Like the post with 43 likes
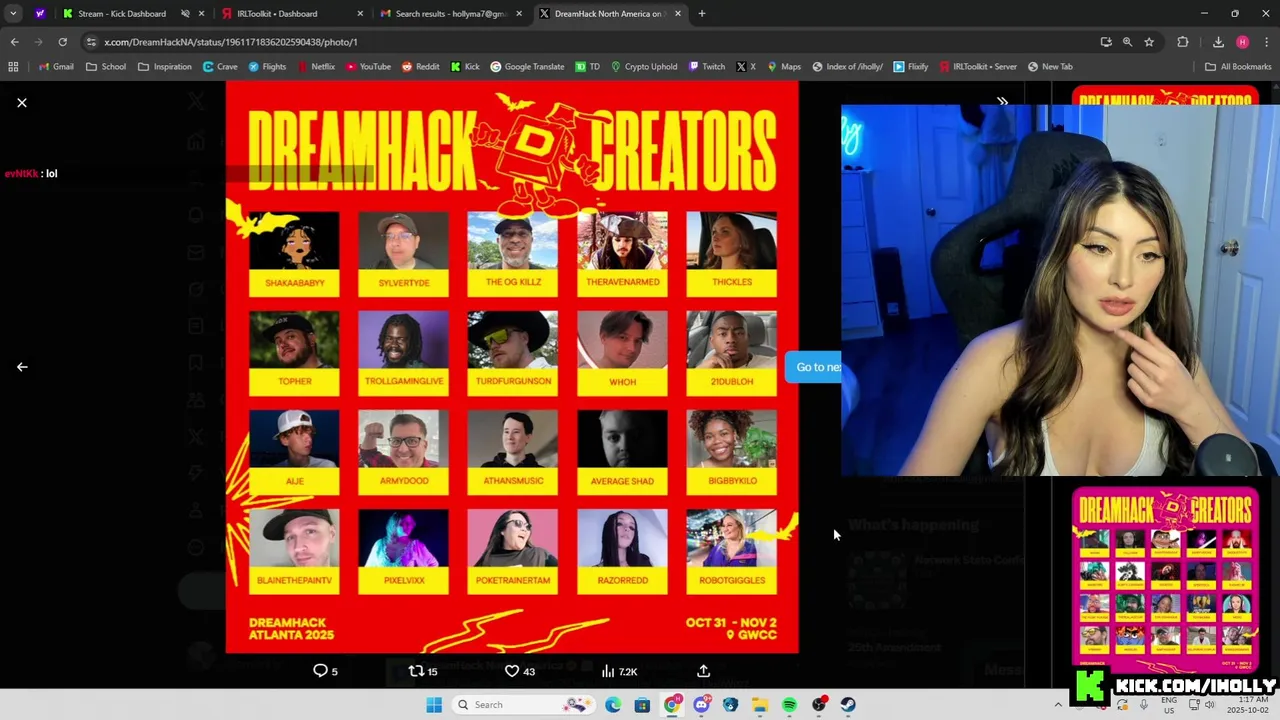1280x720 pixels. pyautogui.click(x=519, y=671)
